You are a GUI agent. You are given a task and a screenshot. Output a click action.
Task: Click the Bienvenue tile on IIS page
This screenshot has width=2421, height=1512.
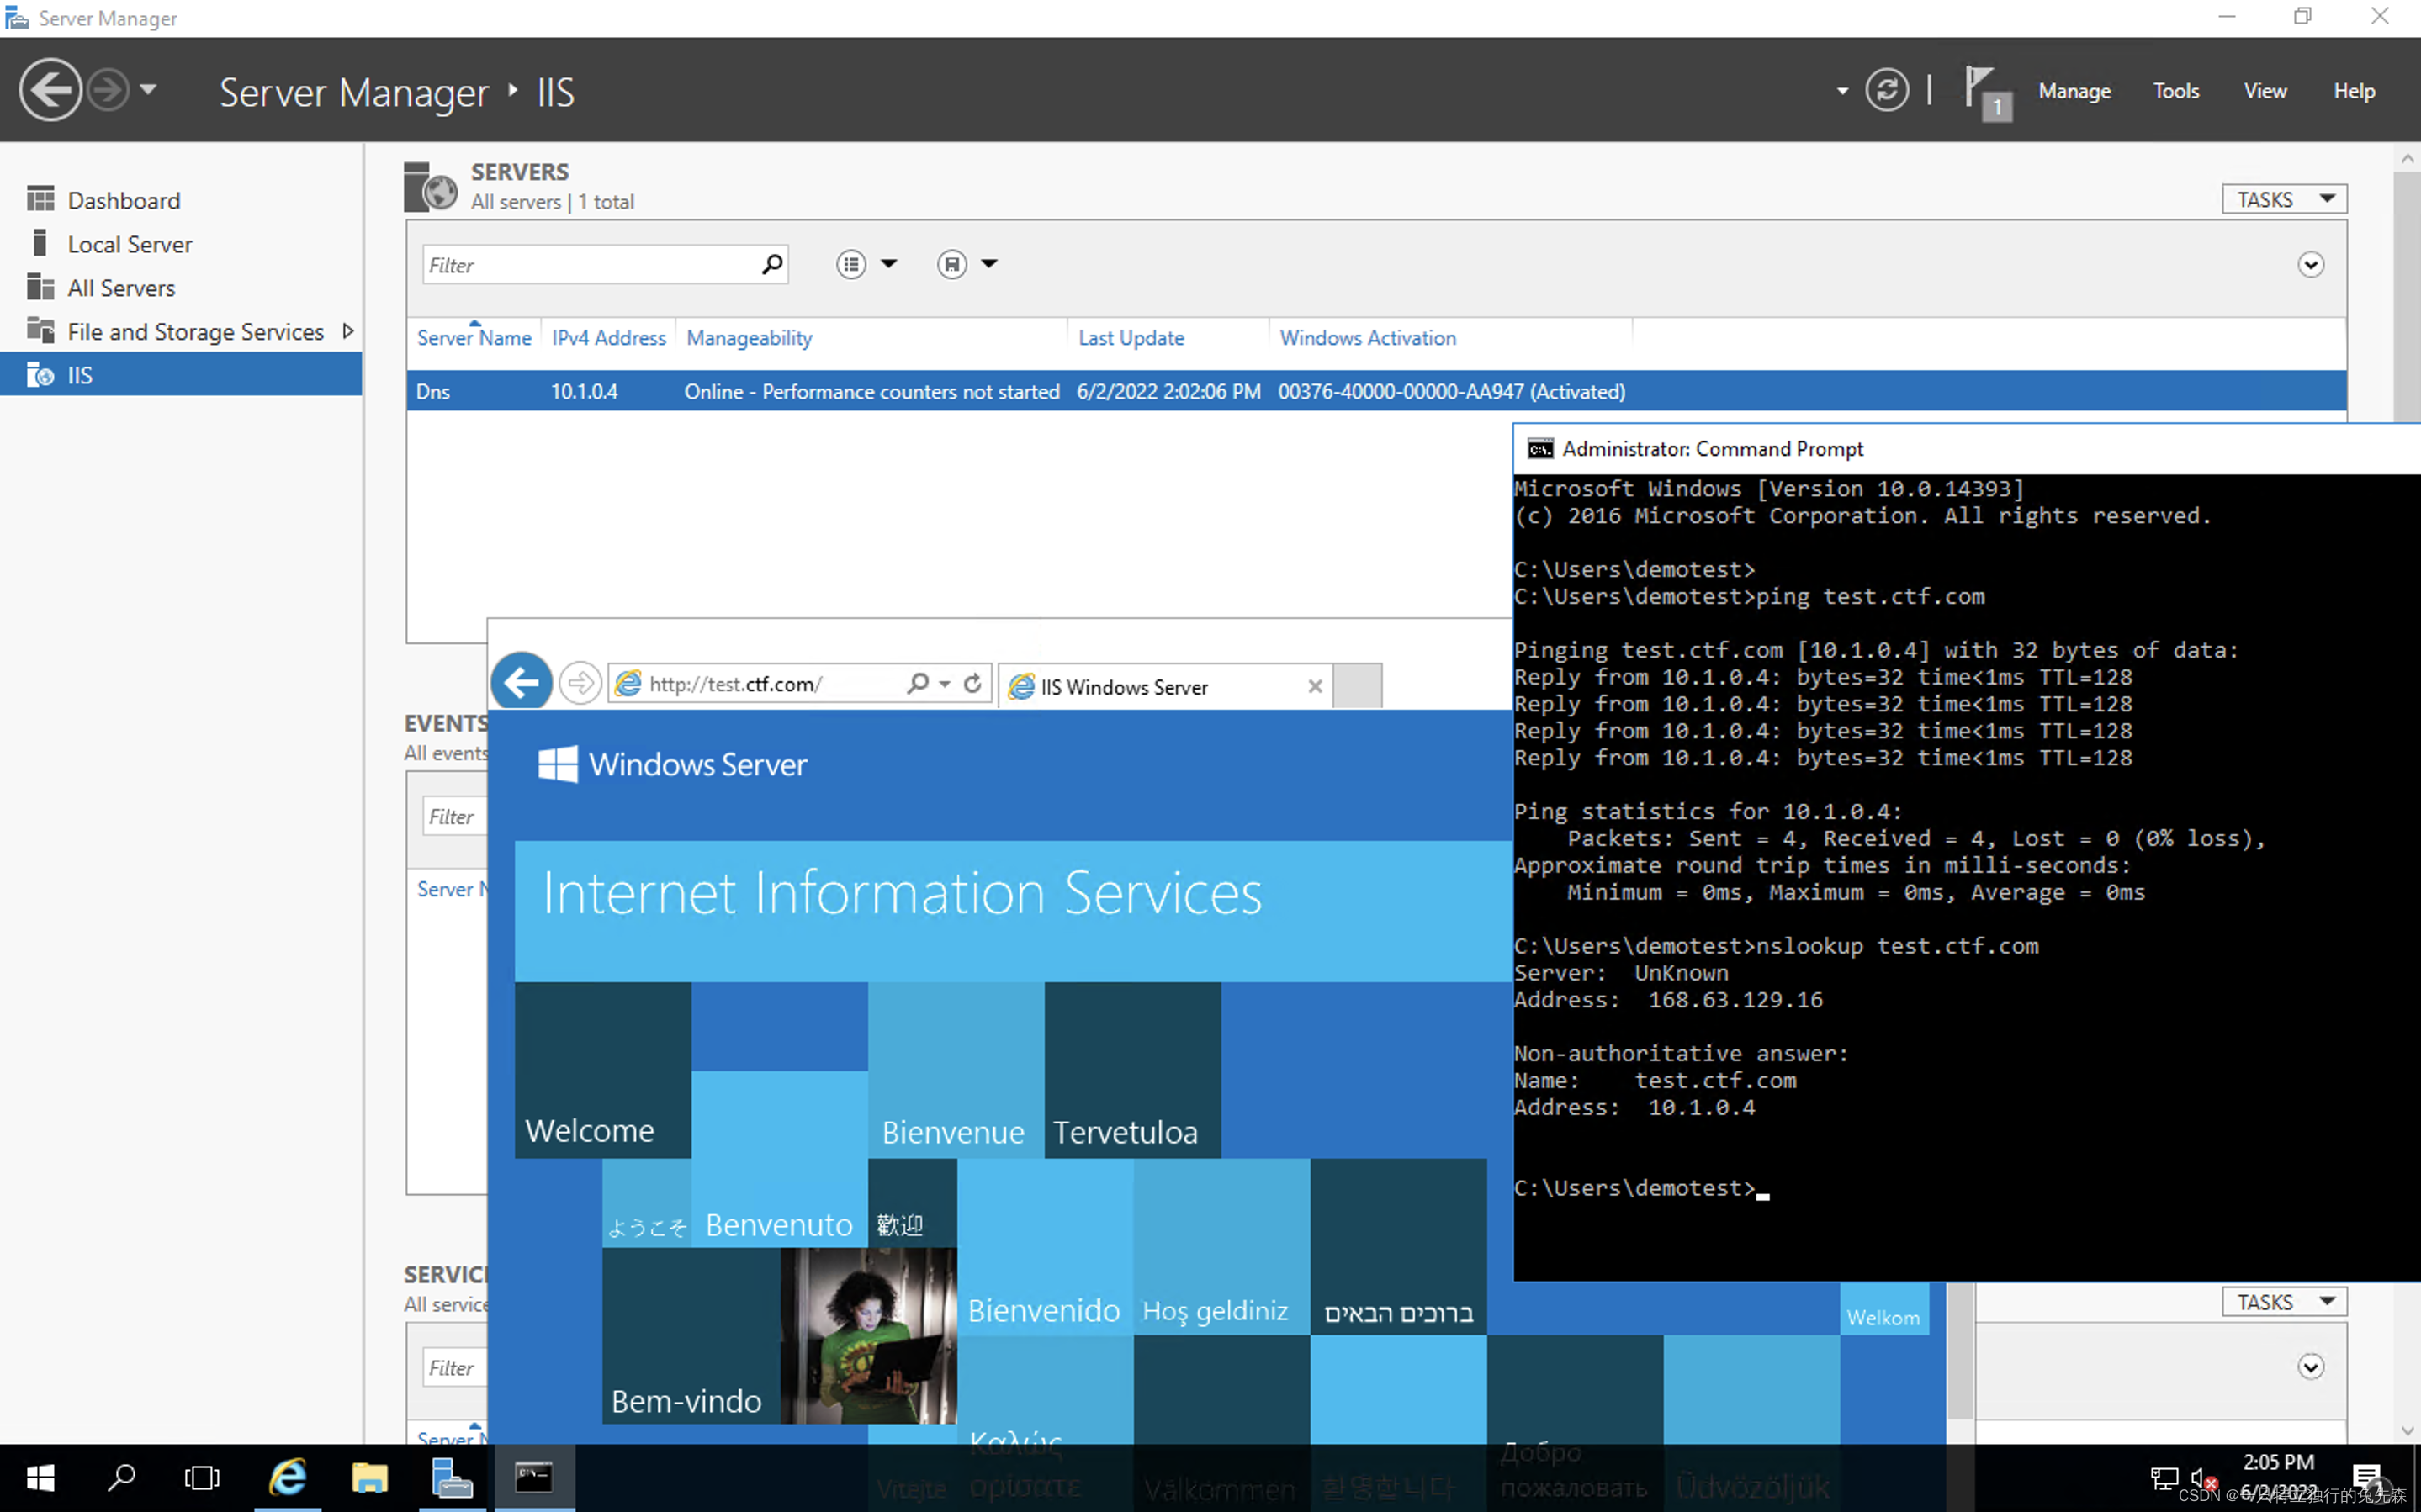[956, 1070]
